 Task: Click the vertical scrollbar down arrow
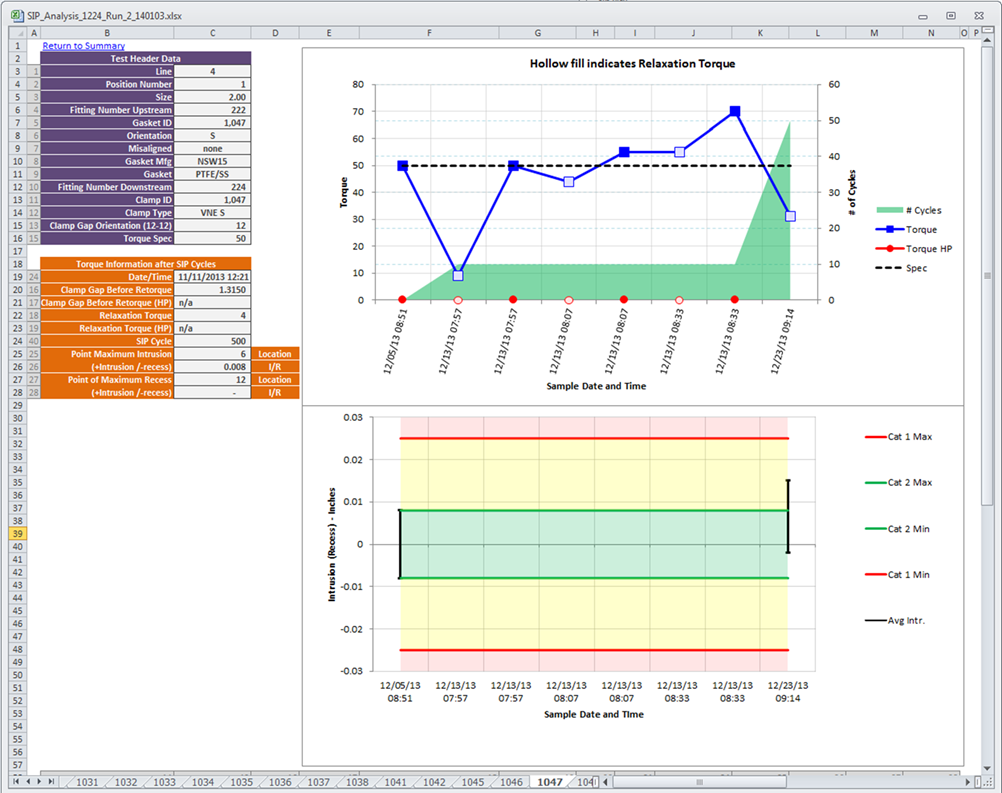[987, 768]
